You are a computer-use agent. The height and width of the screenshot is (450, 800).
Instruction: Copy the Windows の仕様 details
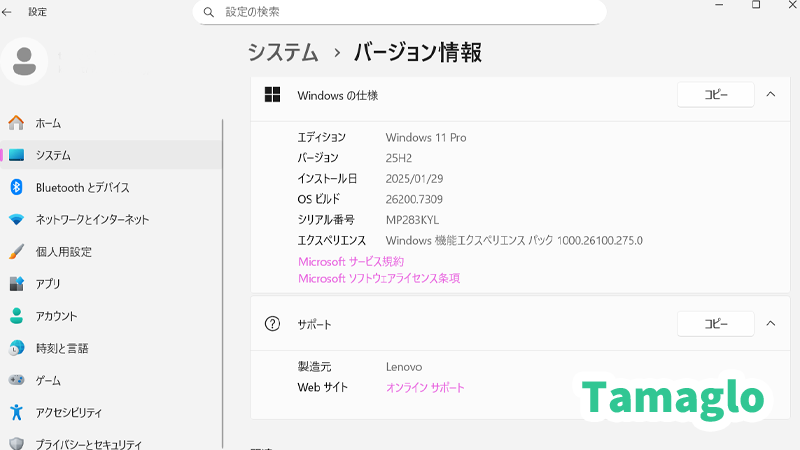pyautogui.click(x=716, y=95)
